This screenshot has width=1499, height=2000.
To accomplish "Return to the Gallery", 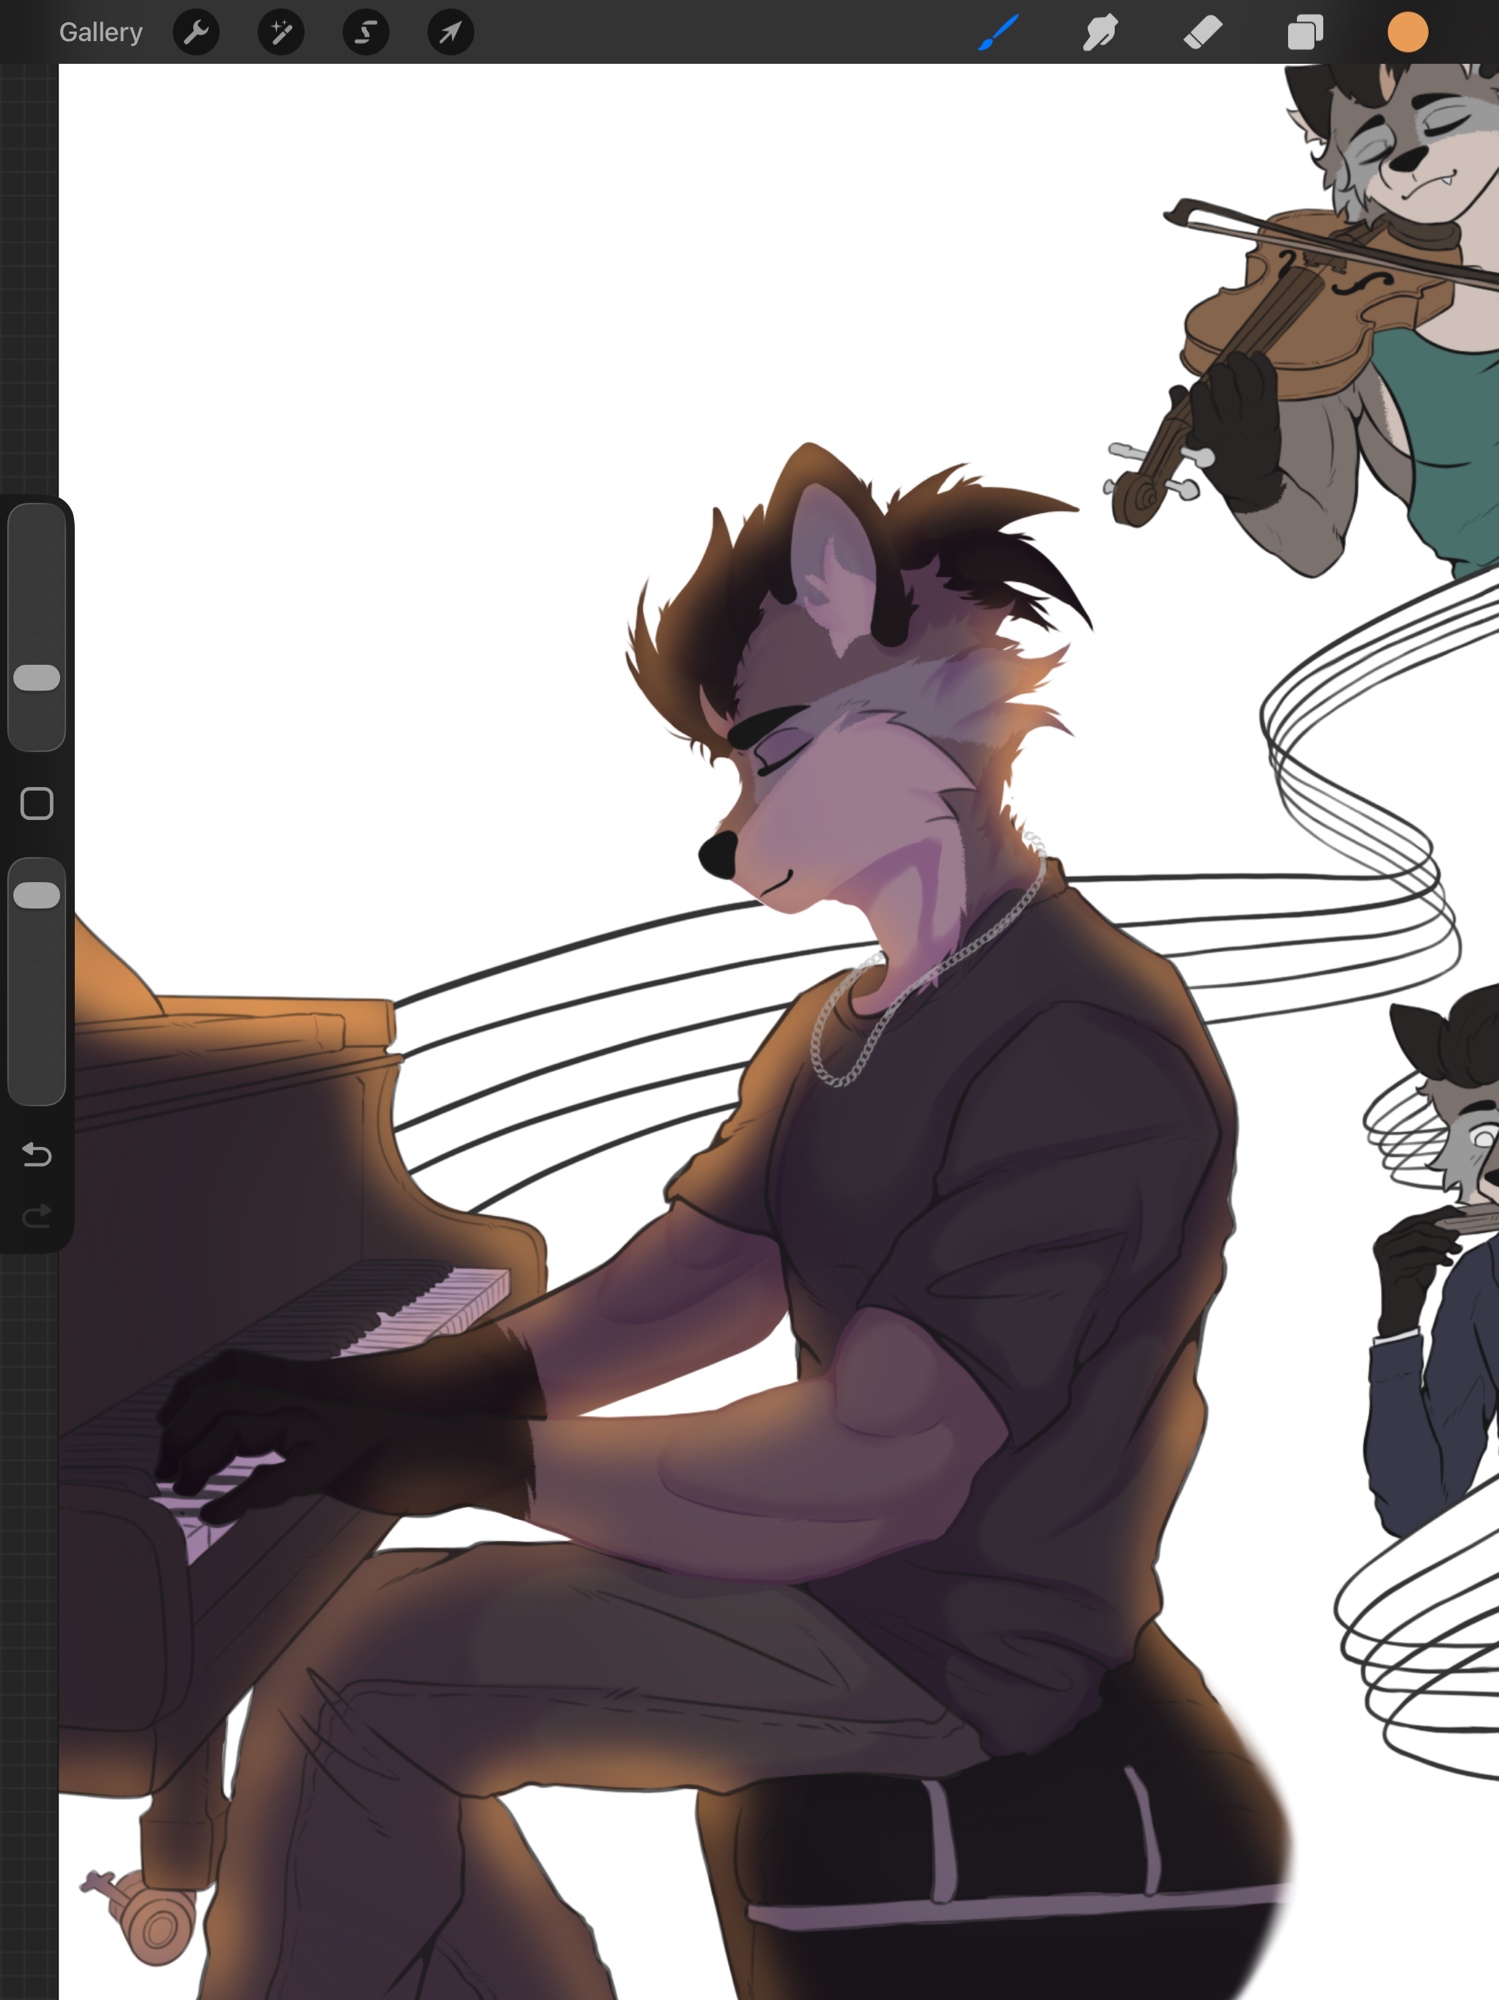I will click(100, 32).
